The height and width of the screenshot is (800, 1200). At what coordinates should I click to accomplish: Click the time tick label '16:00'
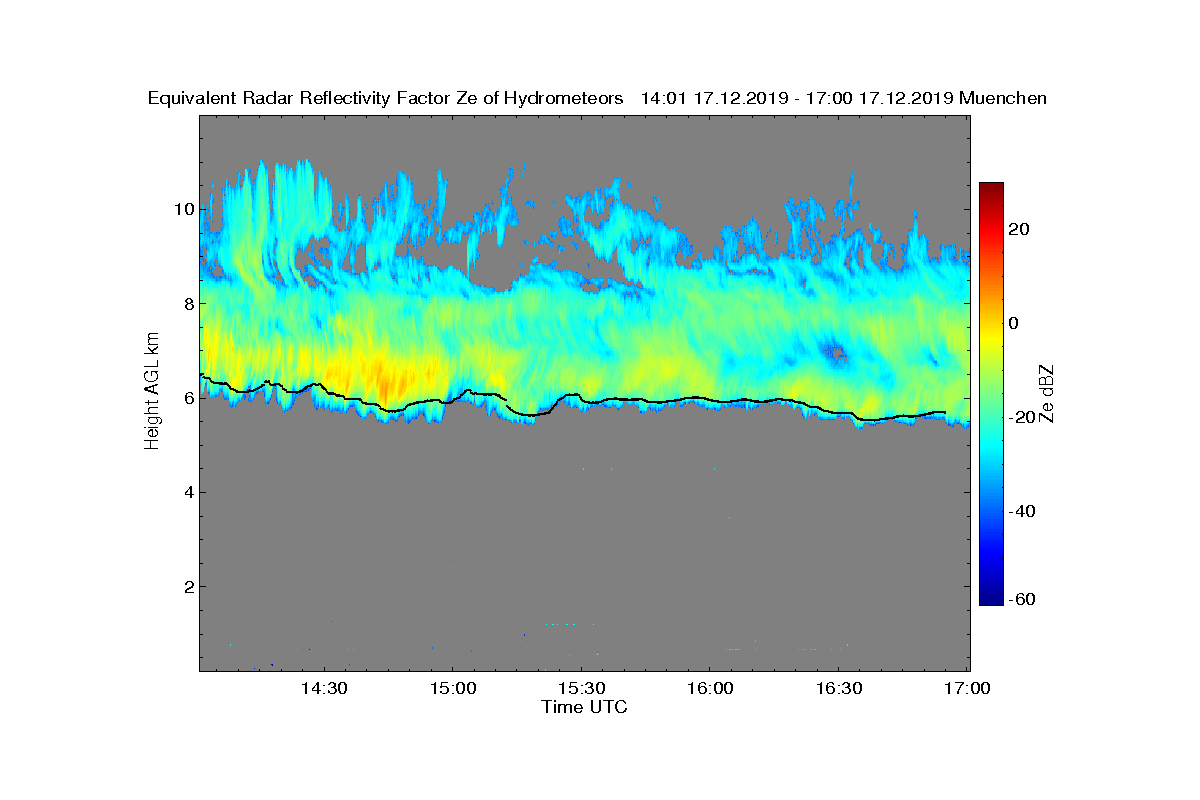pyautogui.click(x=710, y=688)
